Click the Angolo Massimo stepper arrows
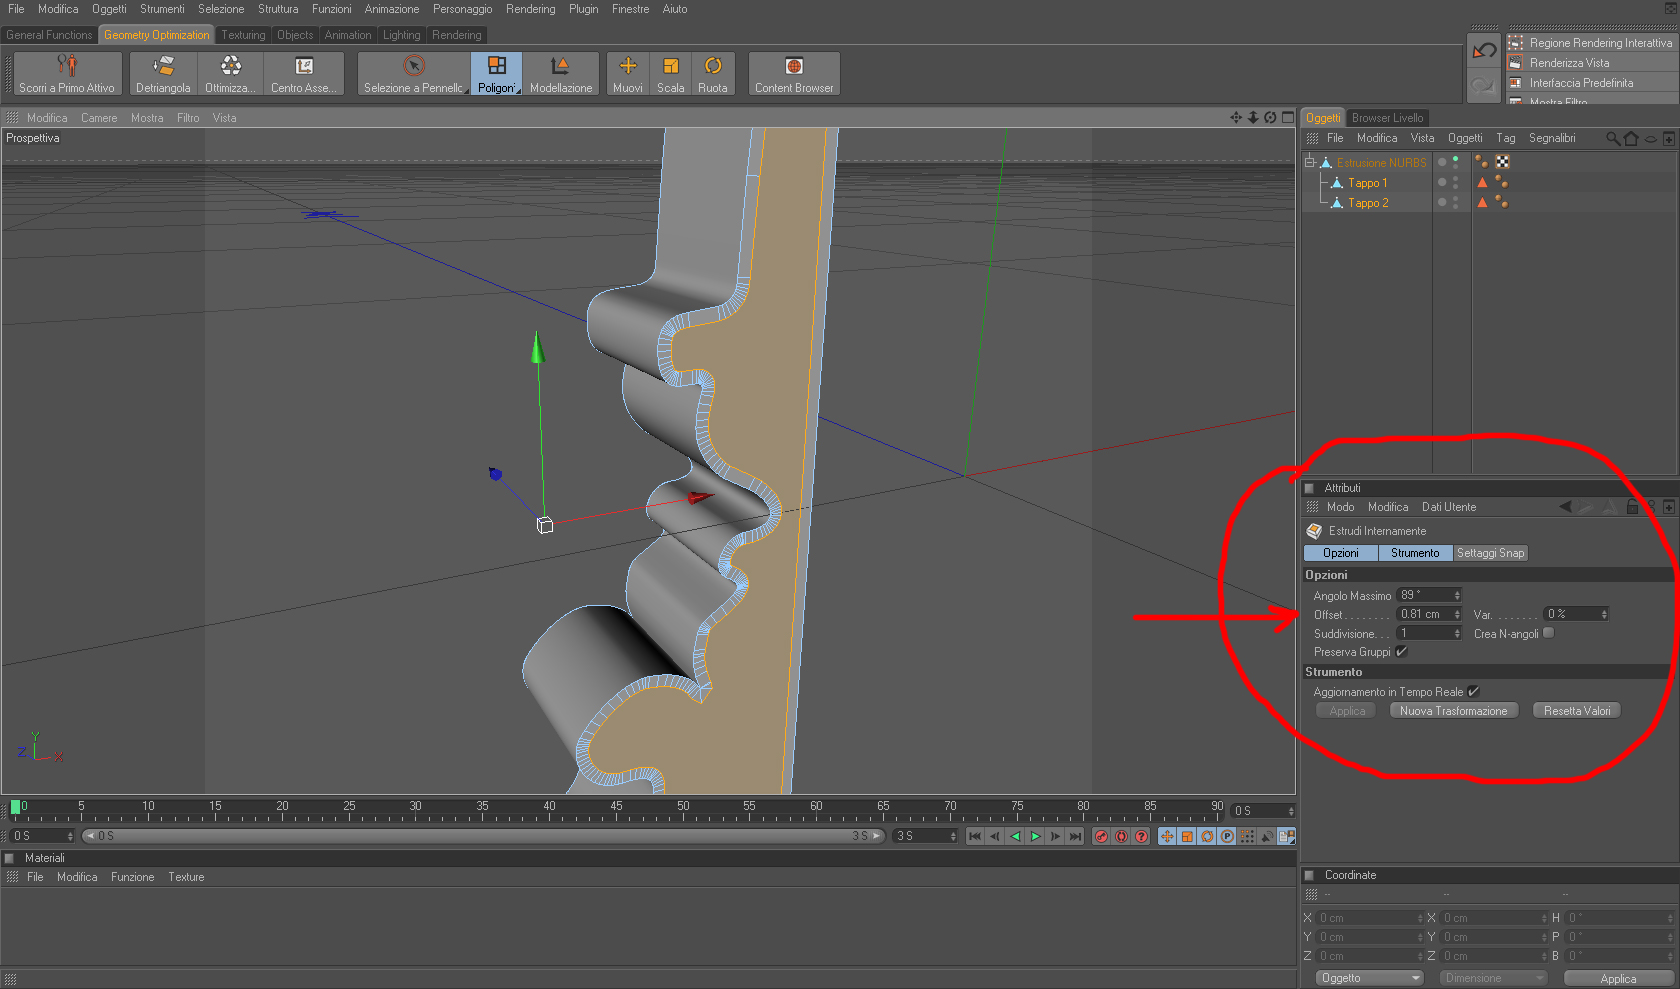This screenshot has height=989, width=1680. (x=1457, y=595)
